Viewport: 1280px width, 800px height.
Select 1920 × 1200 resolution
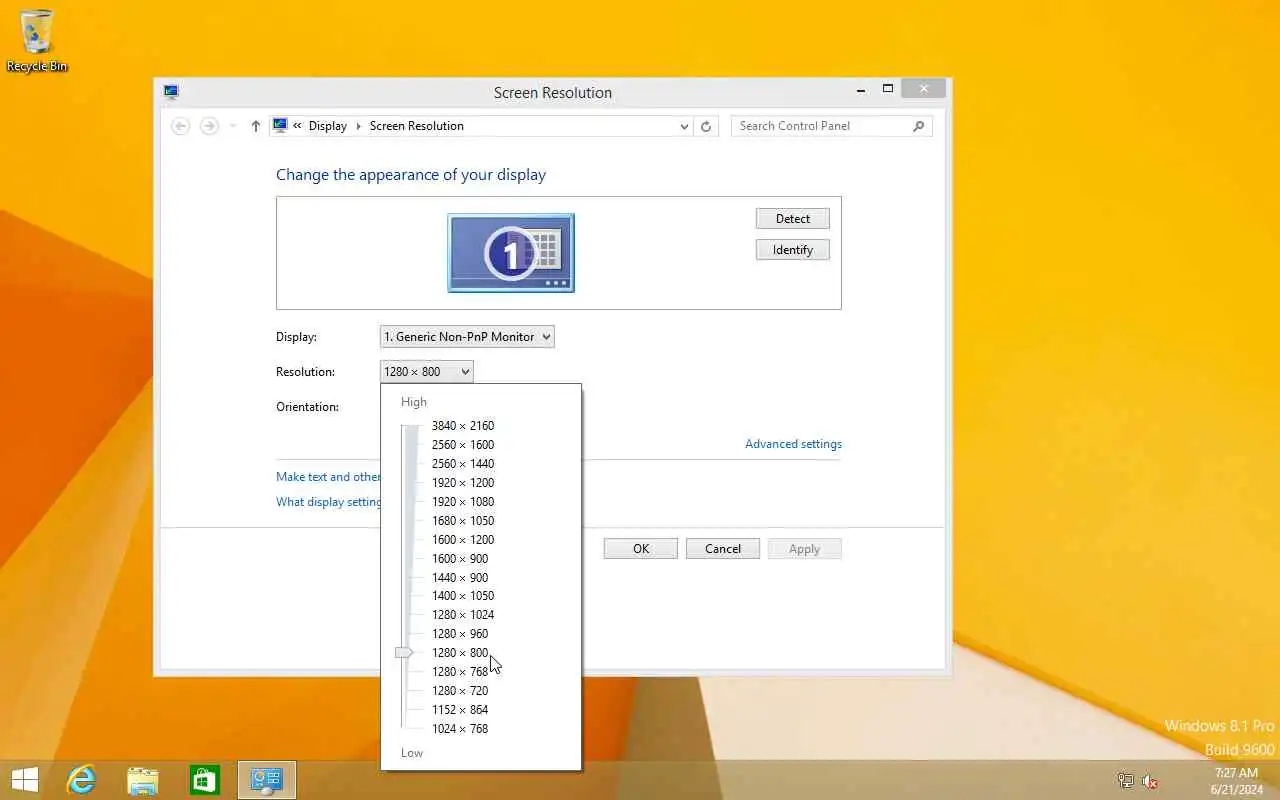coord(463,483)
